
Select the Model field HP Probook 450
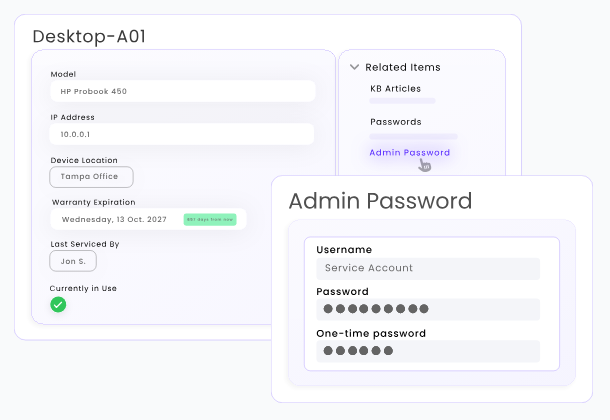click(x=182, y=91)
